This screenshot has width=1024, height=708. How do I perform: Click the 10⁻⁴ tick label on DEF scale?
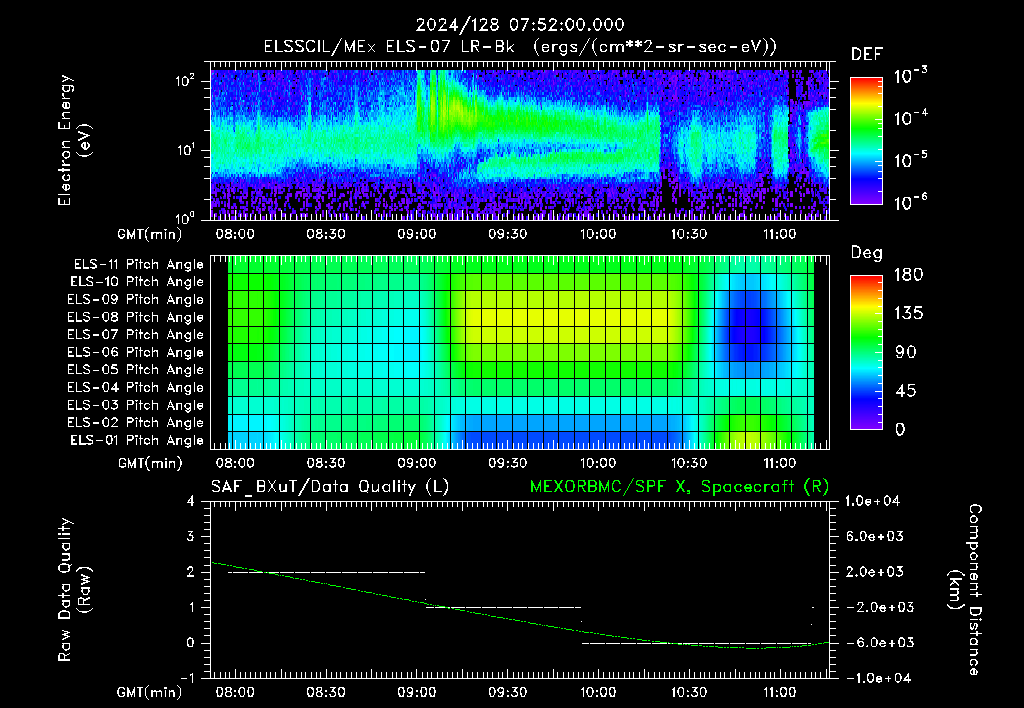[910, 118]
